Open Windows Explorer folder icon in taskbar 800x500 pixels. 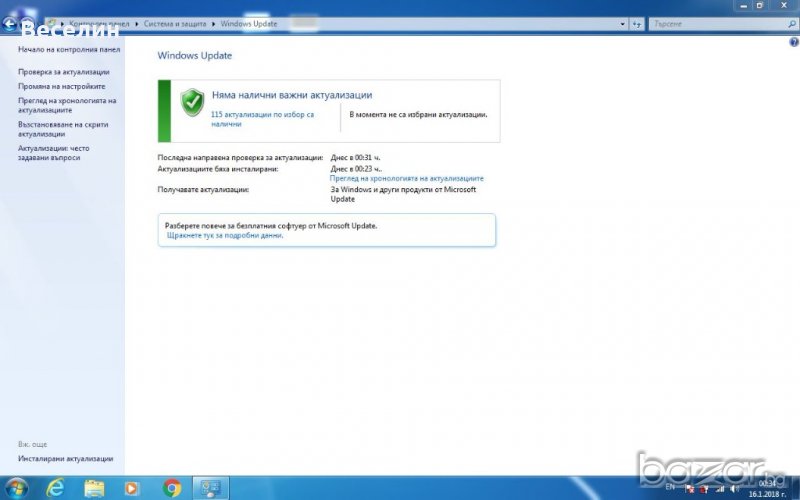(94, 488)
